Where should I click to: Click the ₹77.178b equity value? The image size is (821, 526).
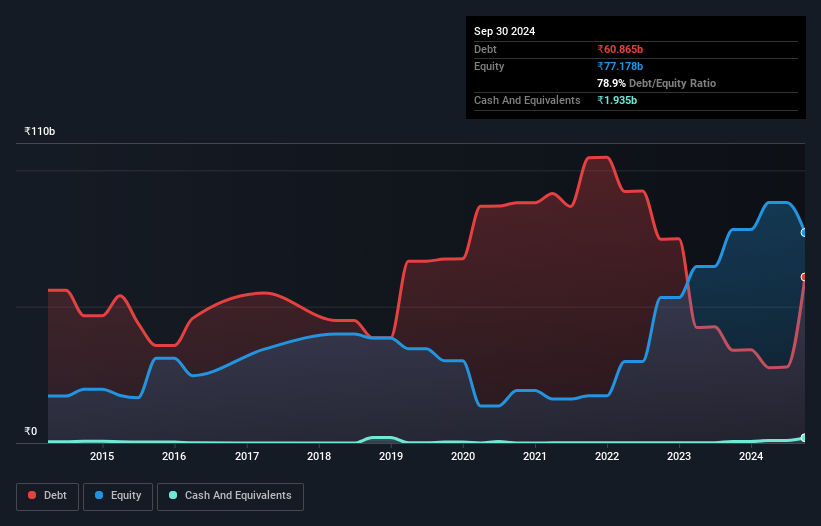click(x=620, y=66)
